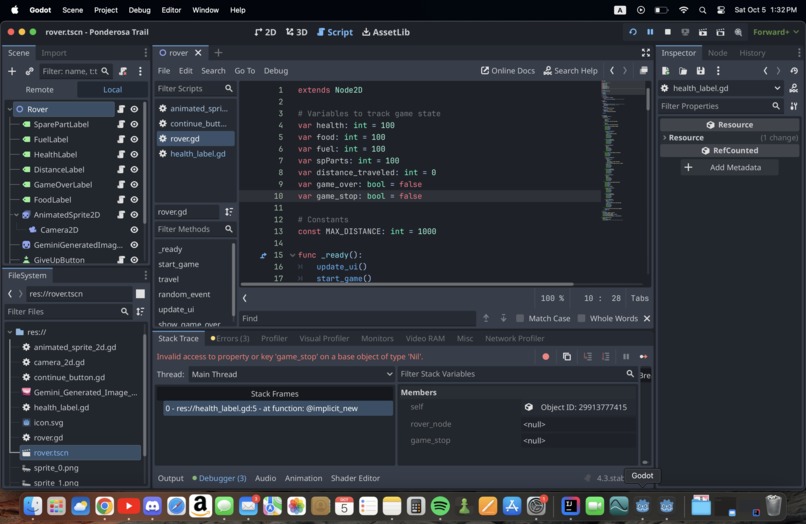Click Add Metadata button
The height and width of the screenshot is (524, 806).
tap(729, 168)
